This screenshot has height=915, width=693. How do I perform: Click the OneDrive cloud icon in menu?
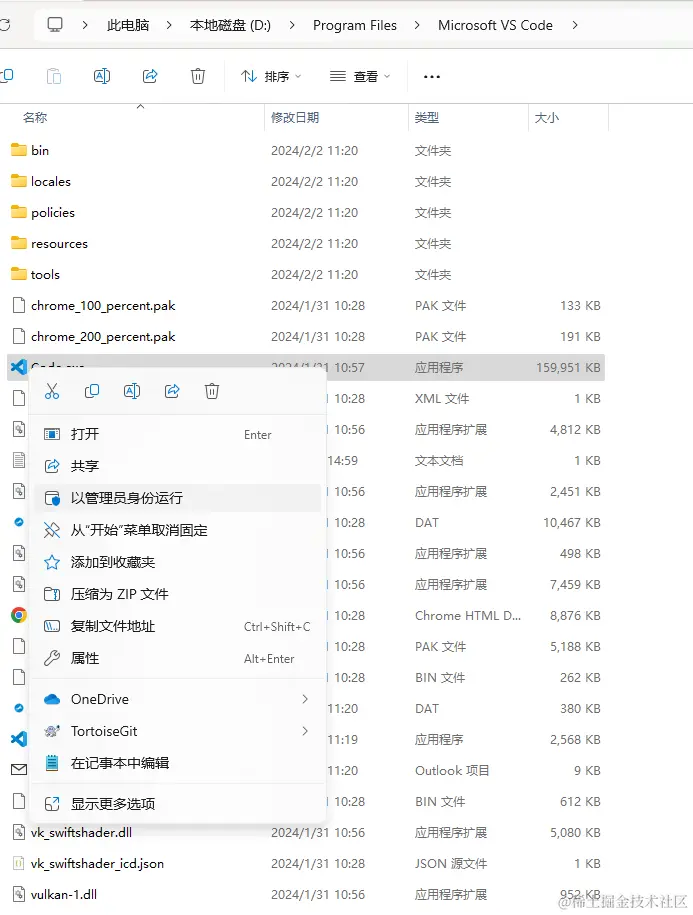(52, 699)
